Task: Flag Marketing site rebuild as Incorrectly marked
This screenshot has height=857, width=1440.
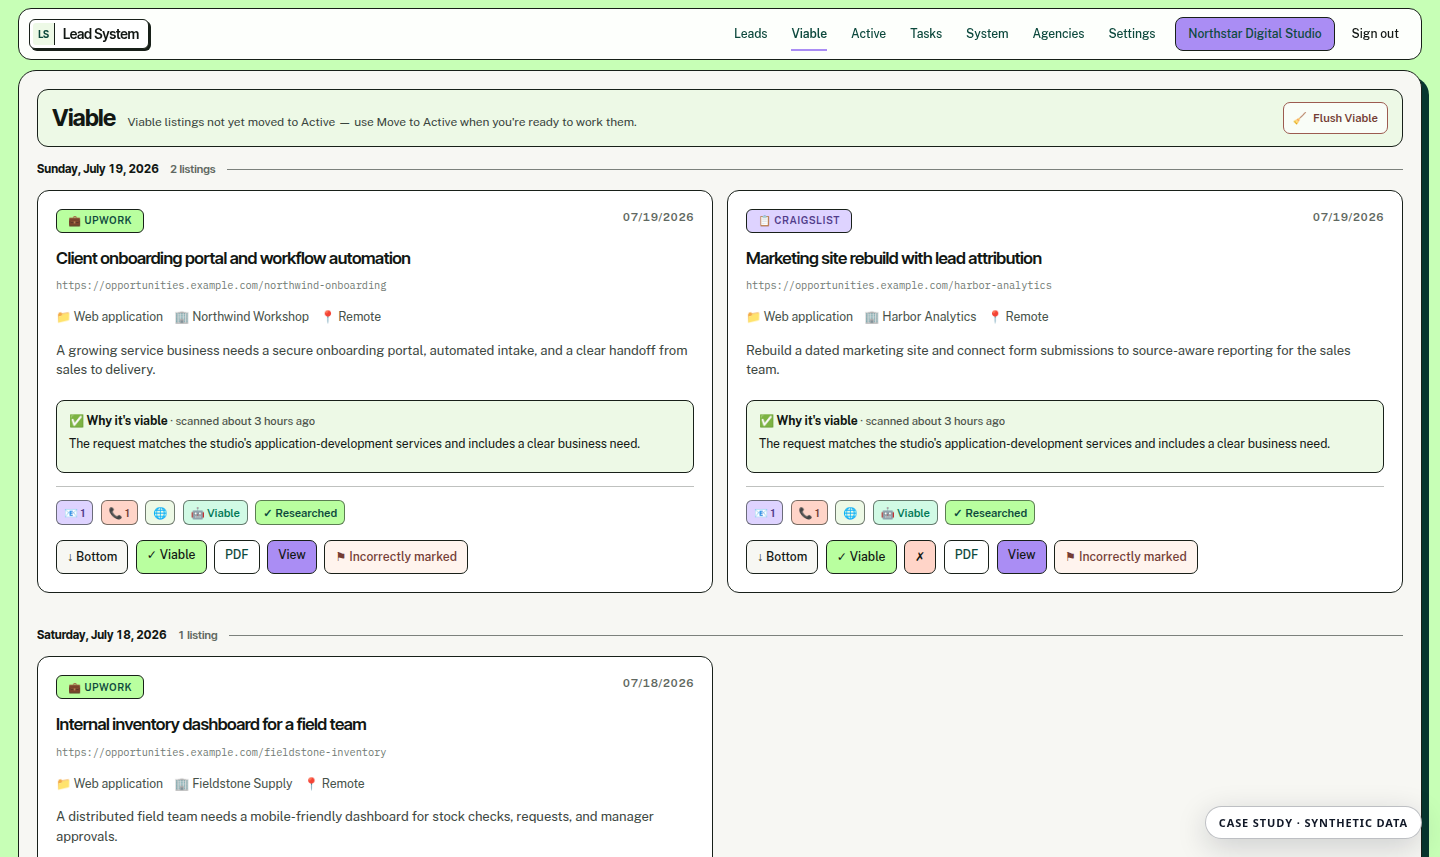Action: pyautogui.click(x=1126, y=557)
